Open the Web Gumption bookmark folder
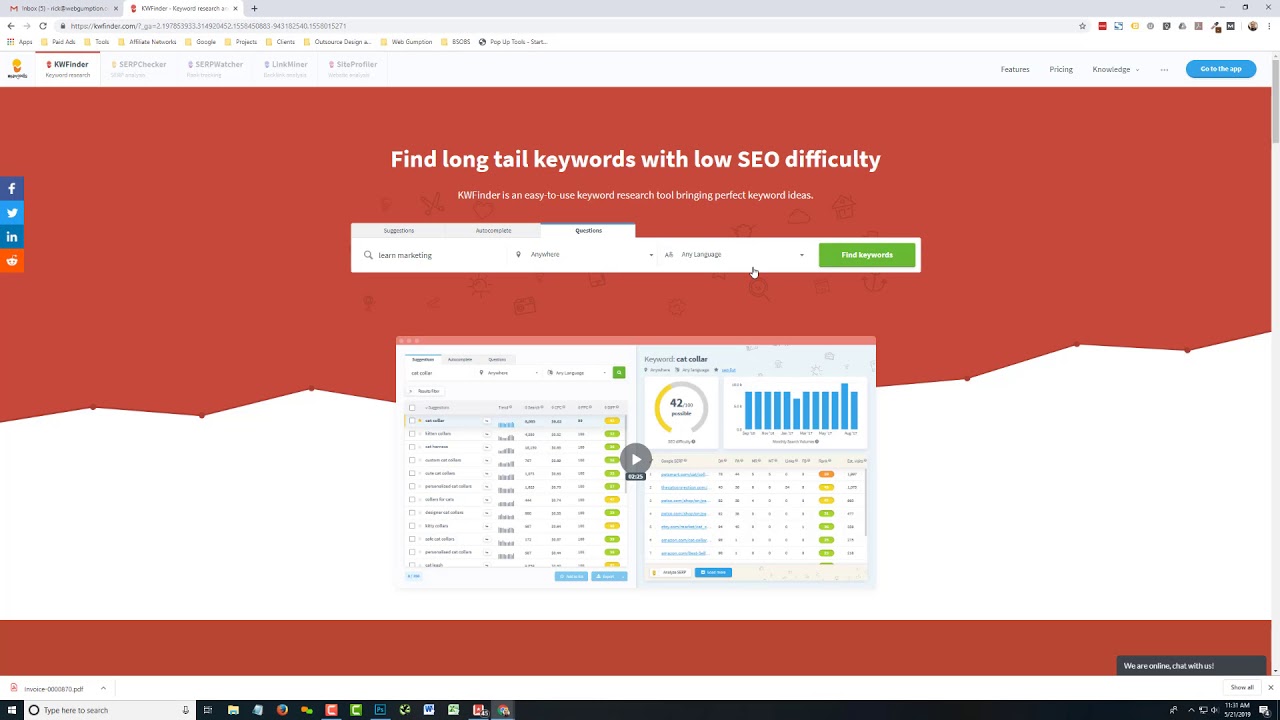The width and height of the screenshot is (1280, 720). (406, 42)
